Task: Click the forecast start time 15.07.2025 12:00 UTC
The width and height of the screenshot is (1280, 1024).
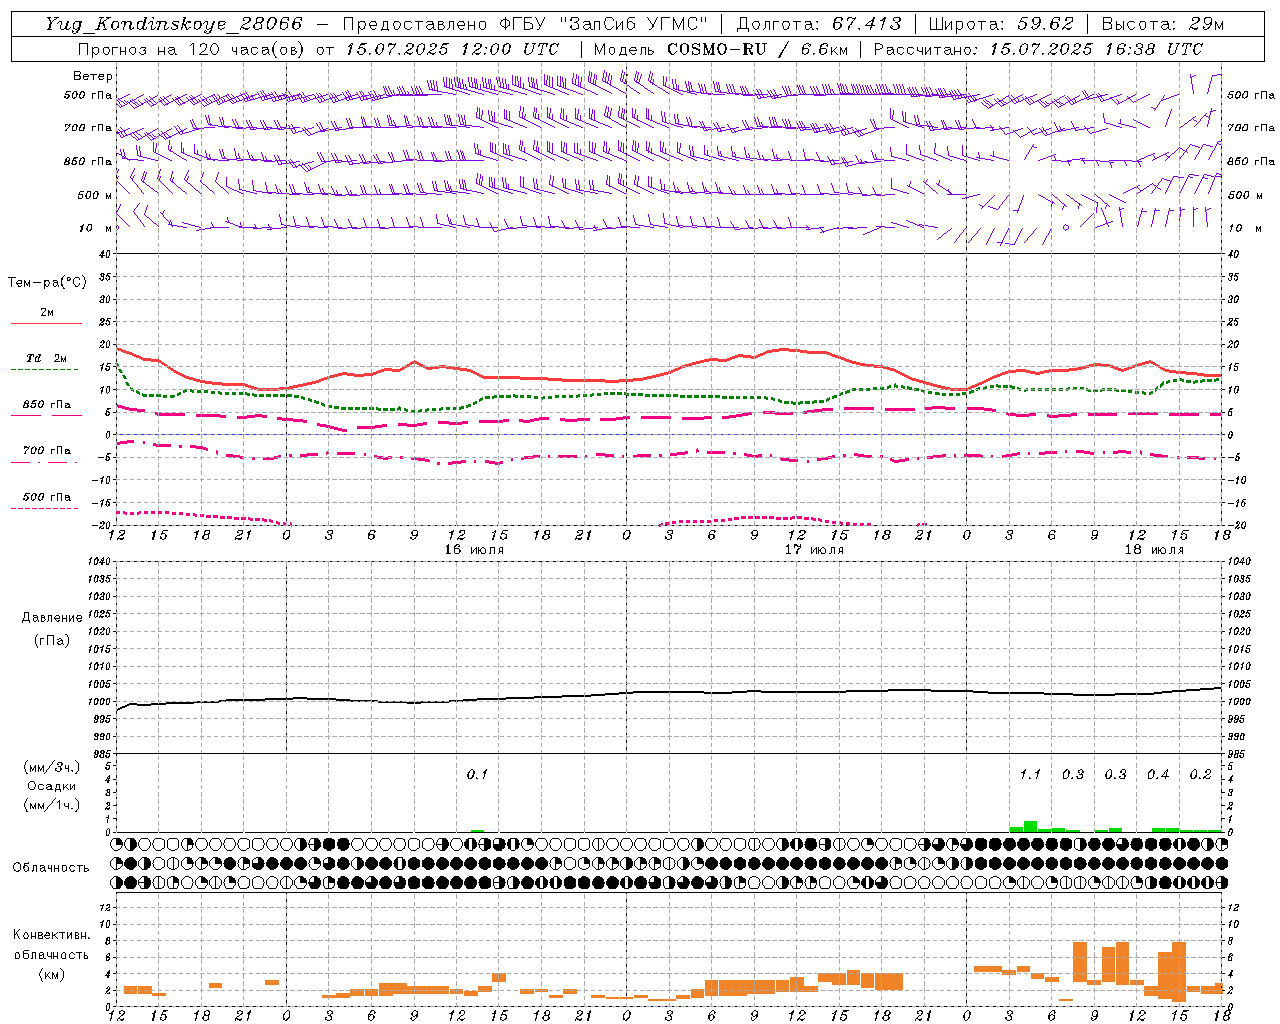Action: [452, 49]
